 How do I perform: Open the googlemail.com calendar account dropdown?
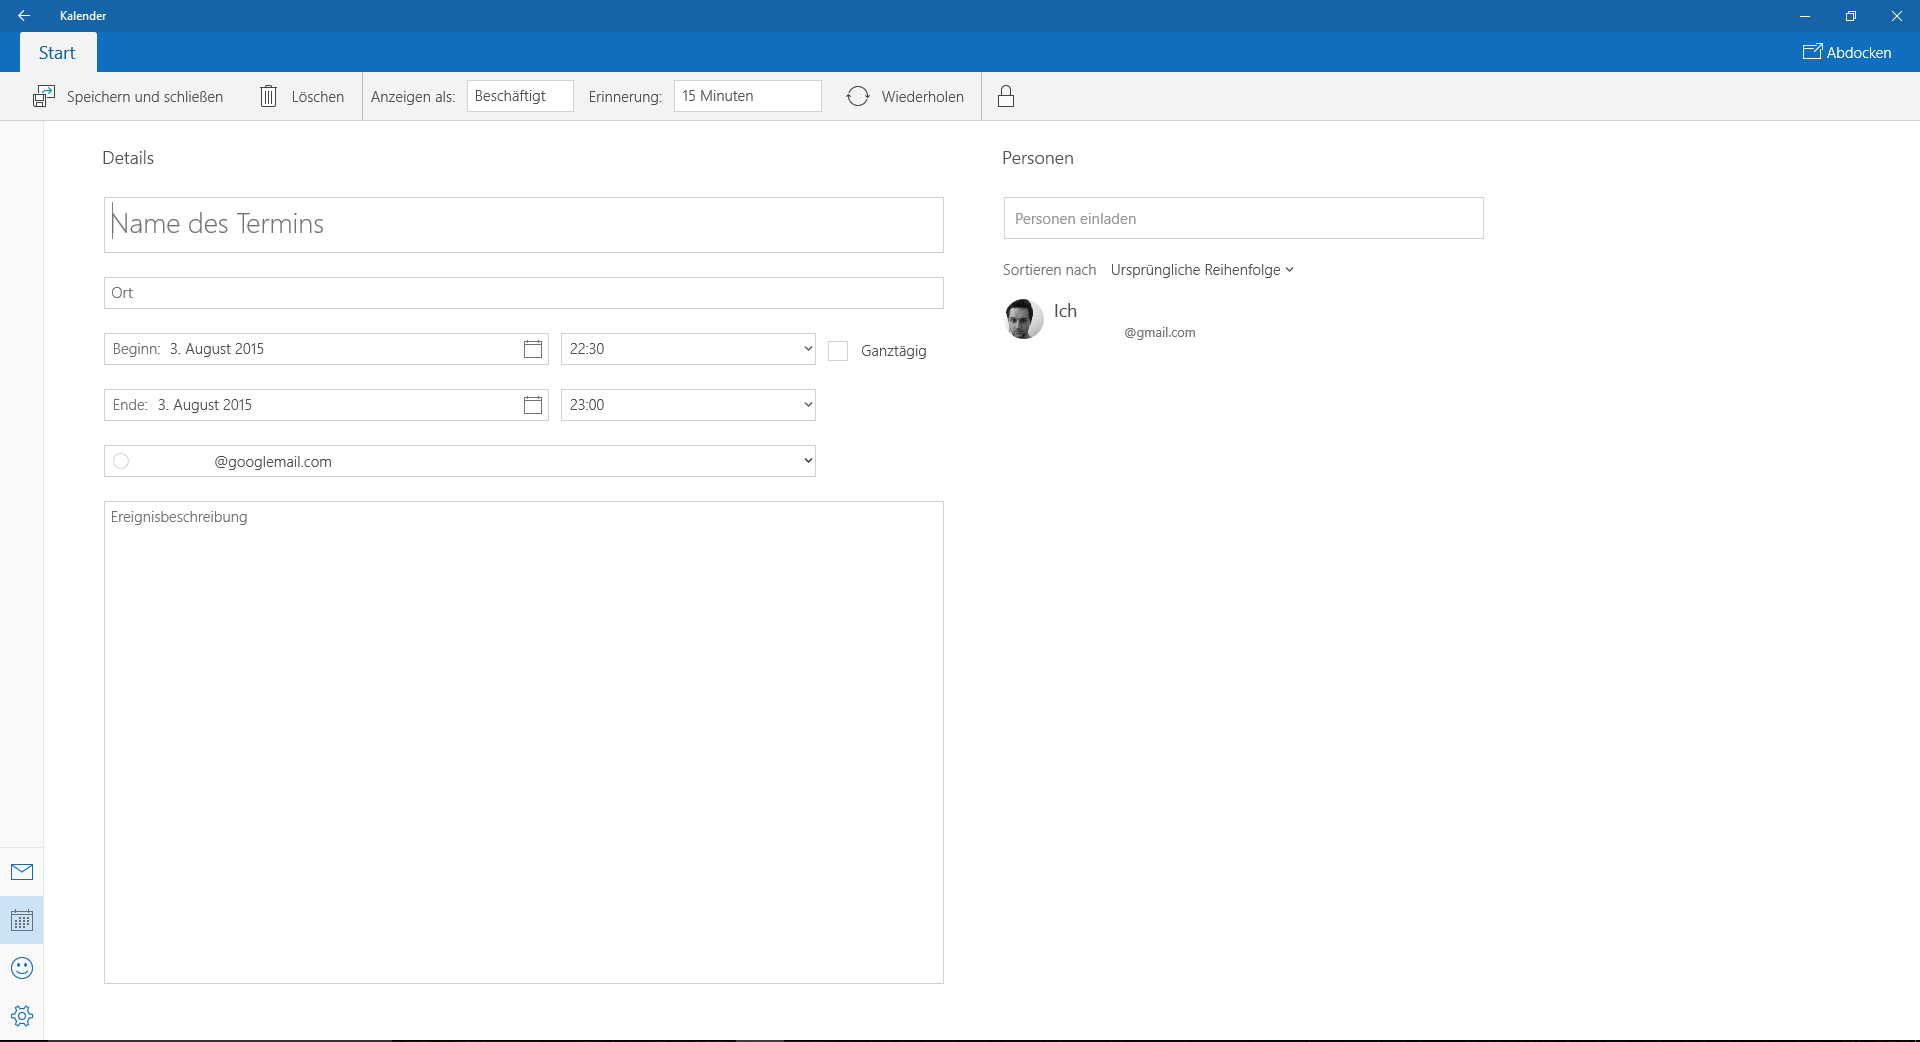460,461
